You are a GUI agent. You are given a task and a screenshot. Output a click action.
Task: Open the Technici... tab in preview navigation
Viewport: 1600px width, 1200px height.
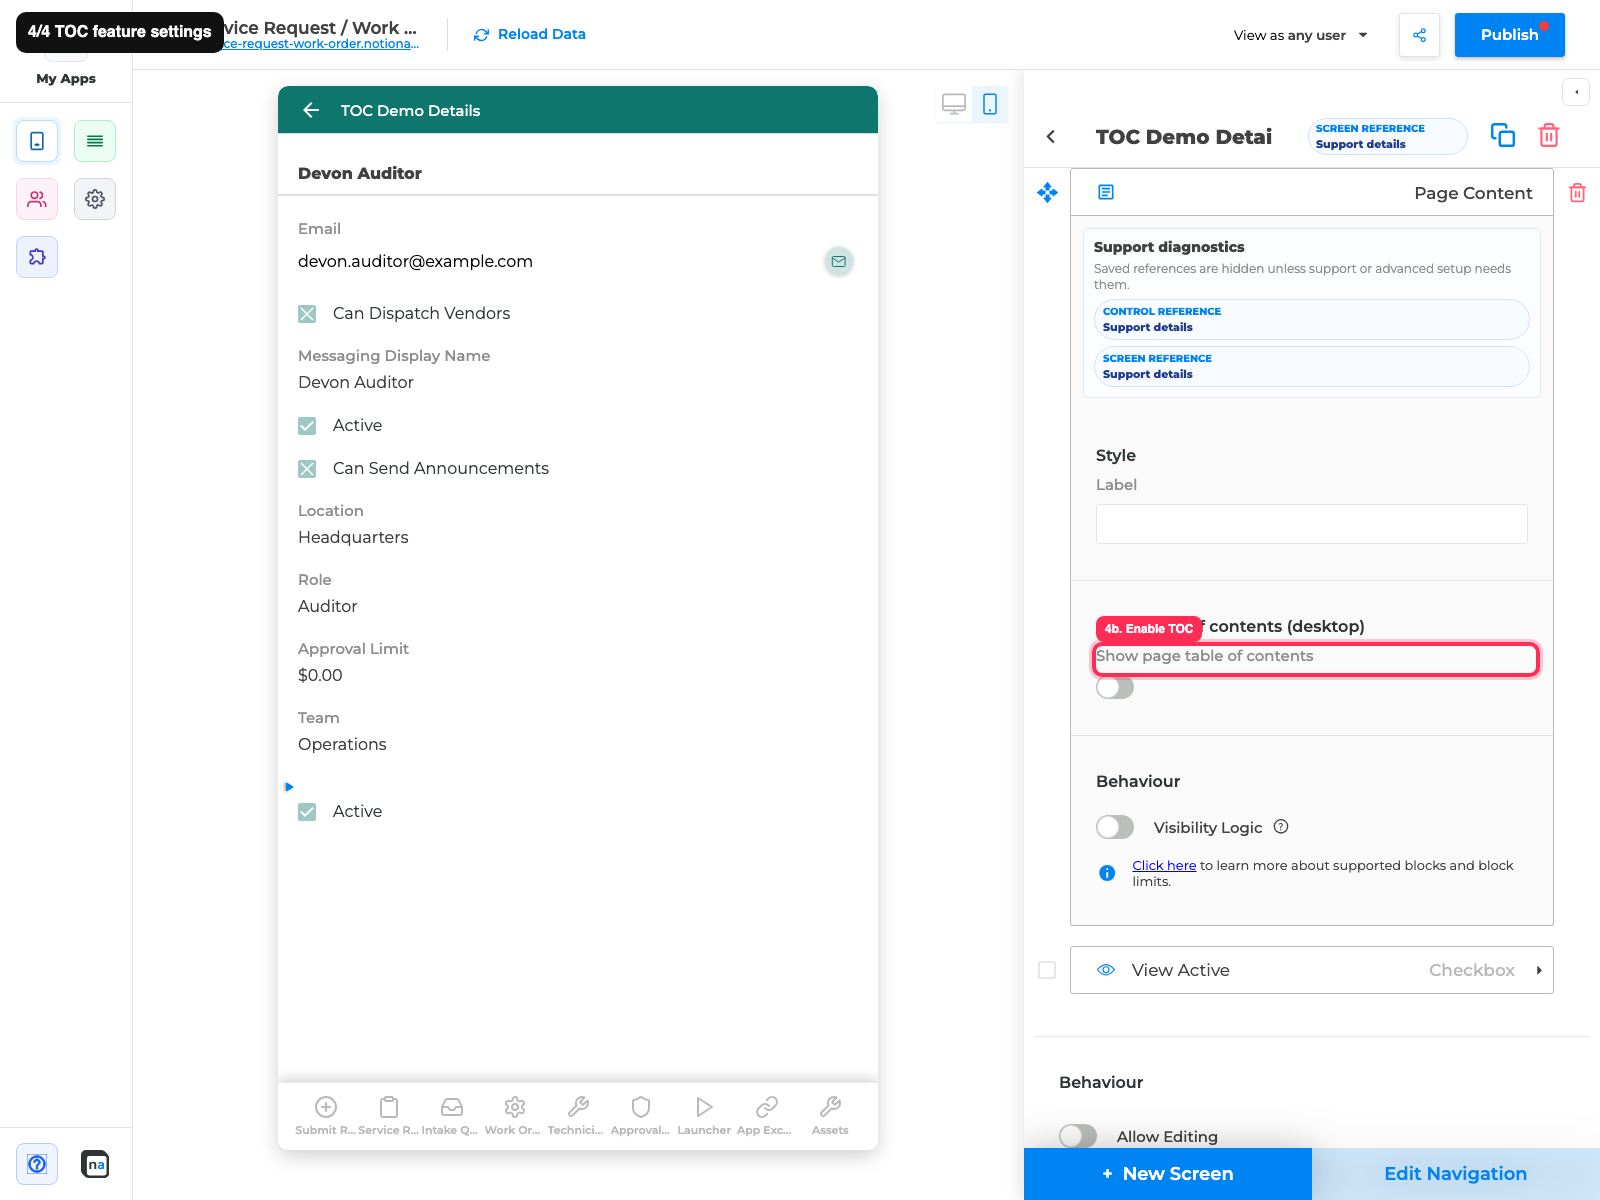(577, 1115)
